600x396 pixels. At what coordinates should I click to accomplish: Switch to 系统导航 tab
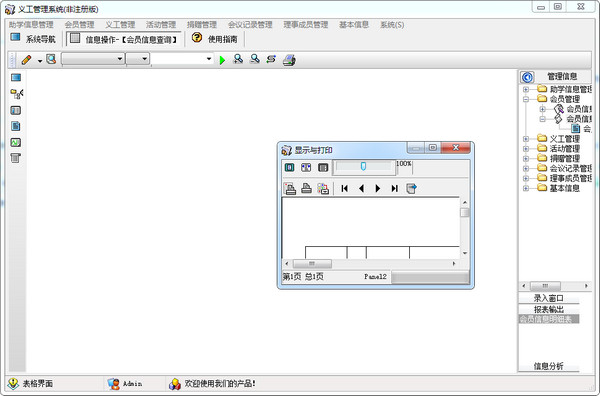click(x=33, y=39)
